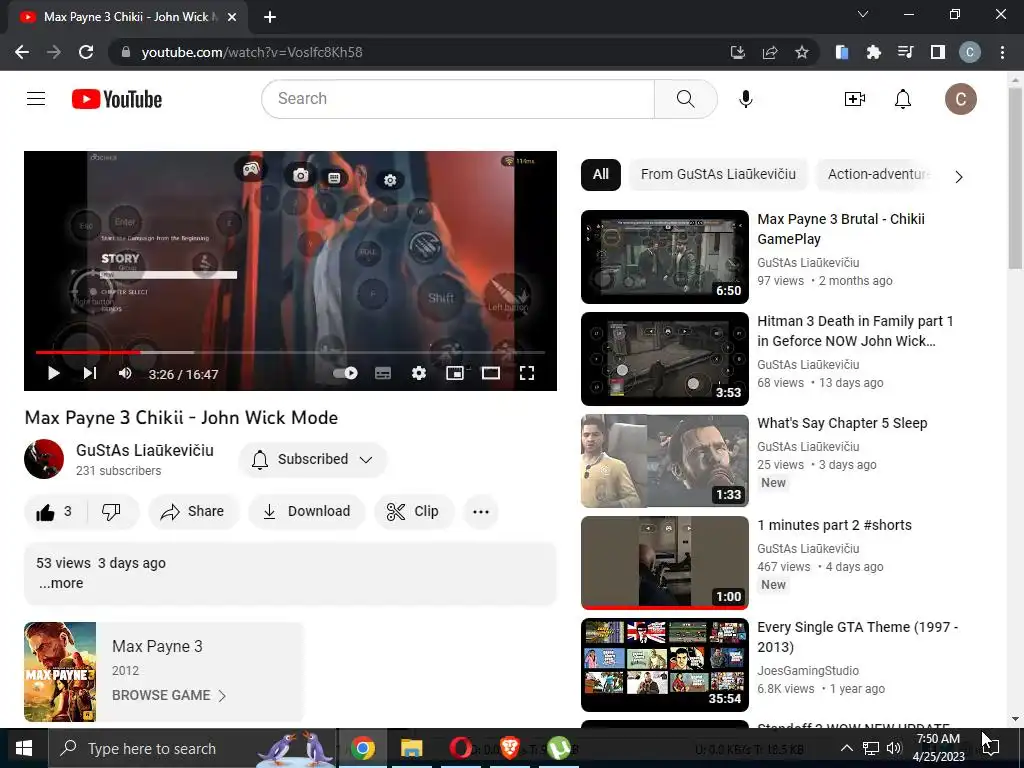Open GuStAs Liaūkevičiu channel name link
Image resolution: width=1024 pixels, height=768 pixels.
(x=145, y=451)
